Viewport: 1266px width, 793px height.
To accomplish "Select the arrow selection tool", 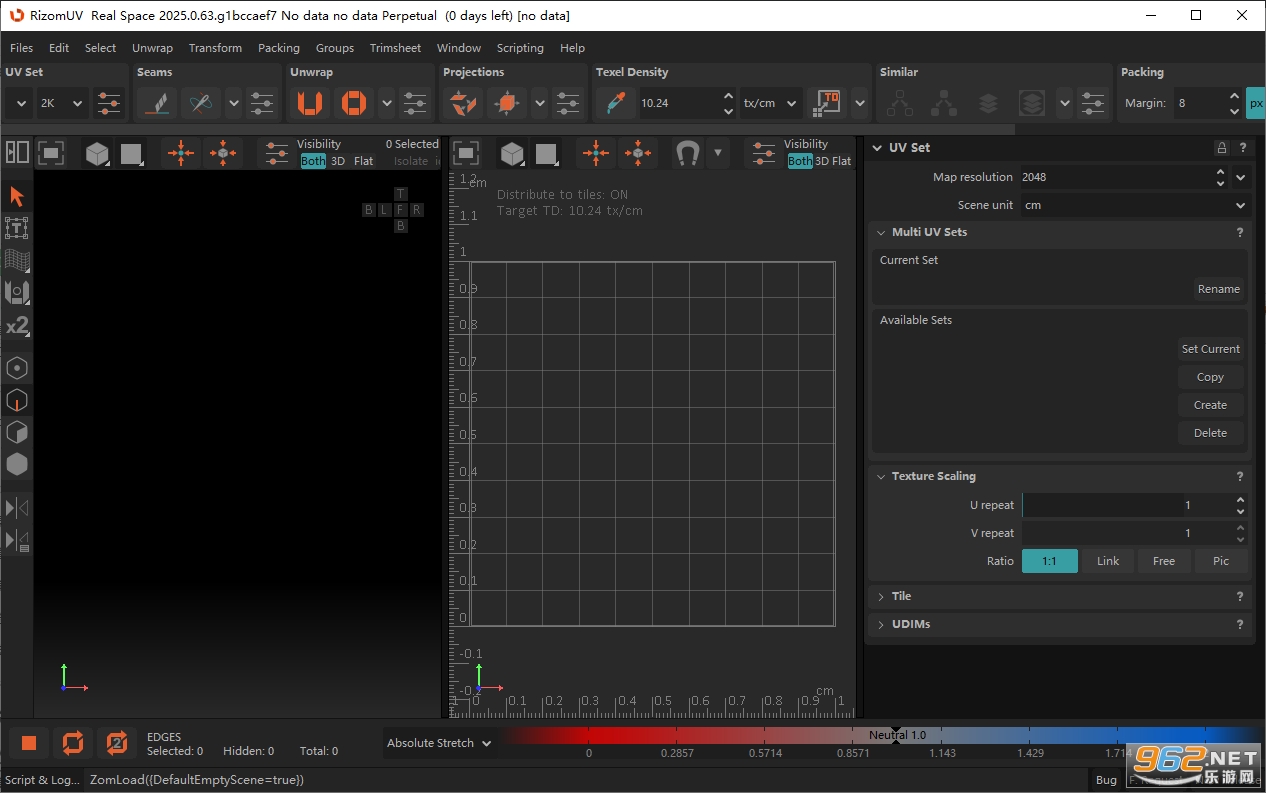I will pyautogui.click(x=17, y=196).
